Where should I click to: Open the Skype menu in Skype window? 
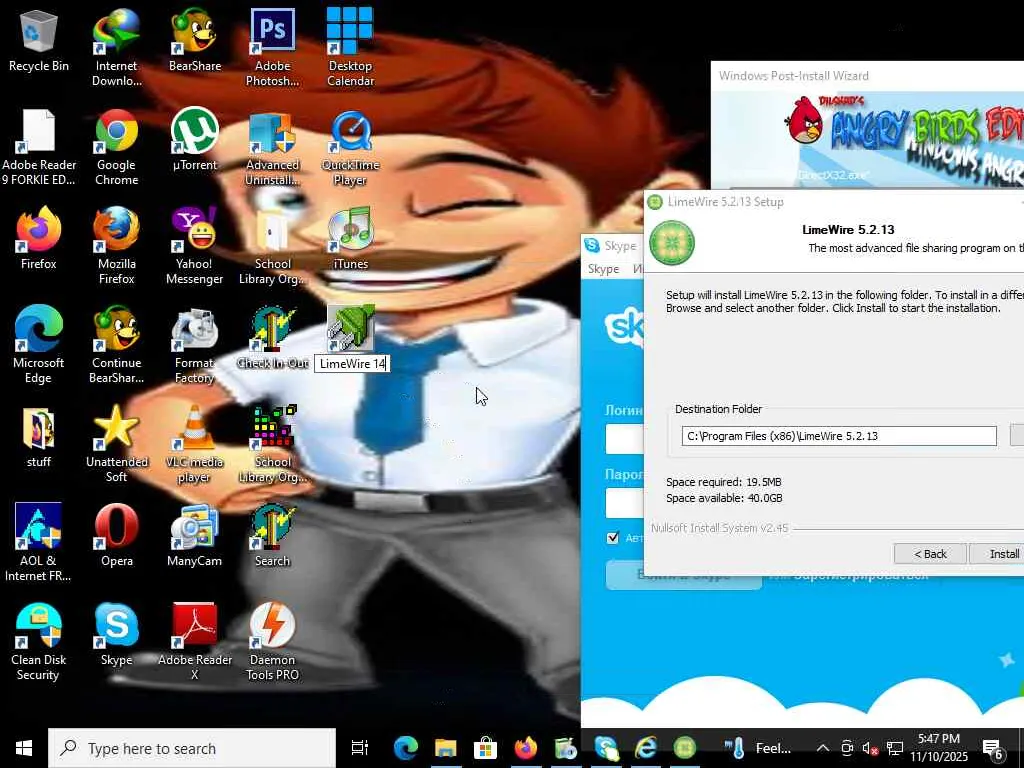click(x=603, y=269)
